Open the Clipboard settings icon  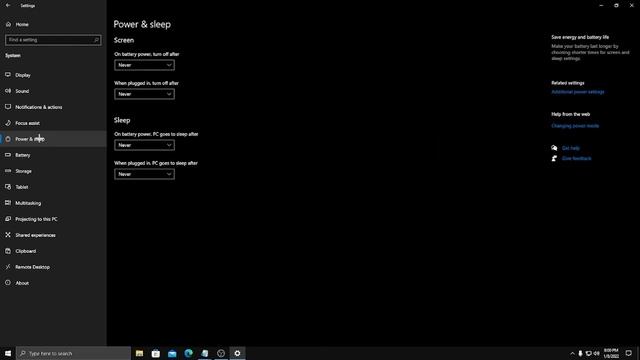(x=8, y=251)
